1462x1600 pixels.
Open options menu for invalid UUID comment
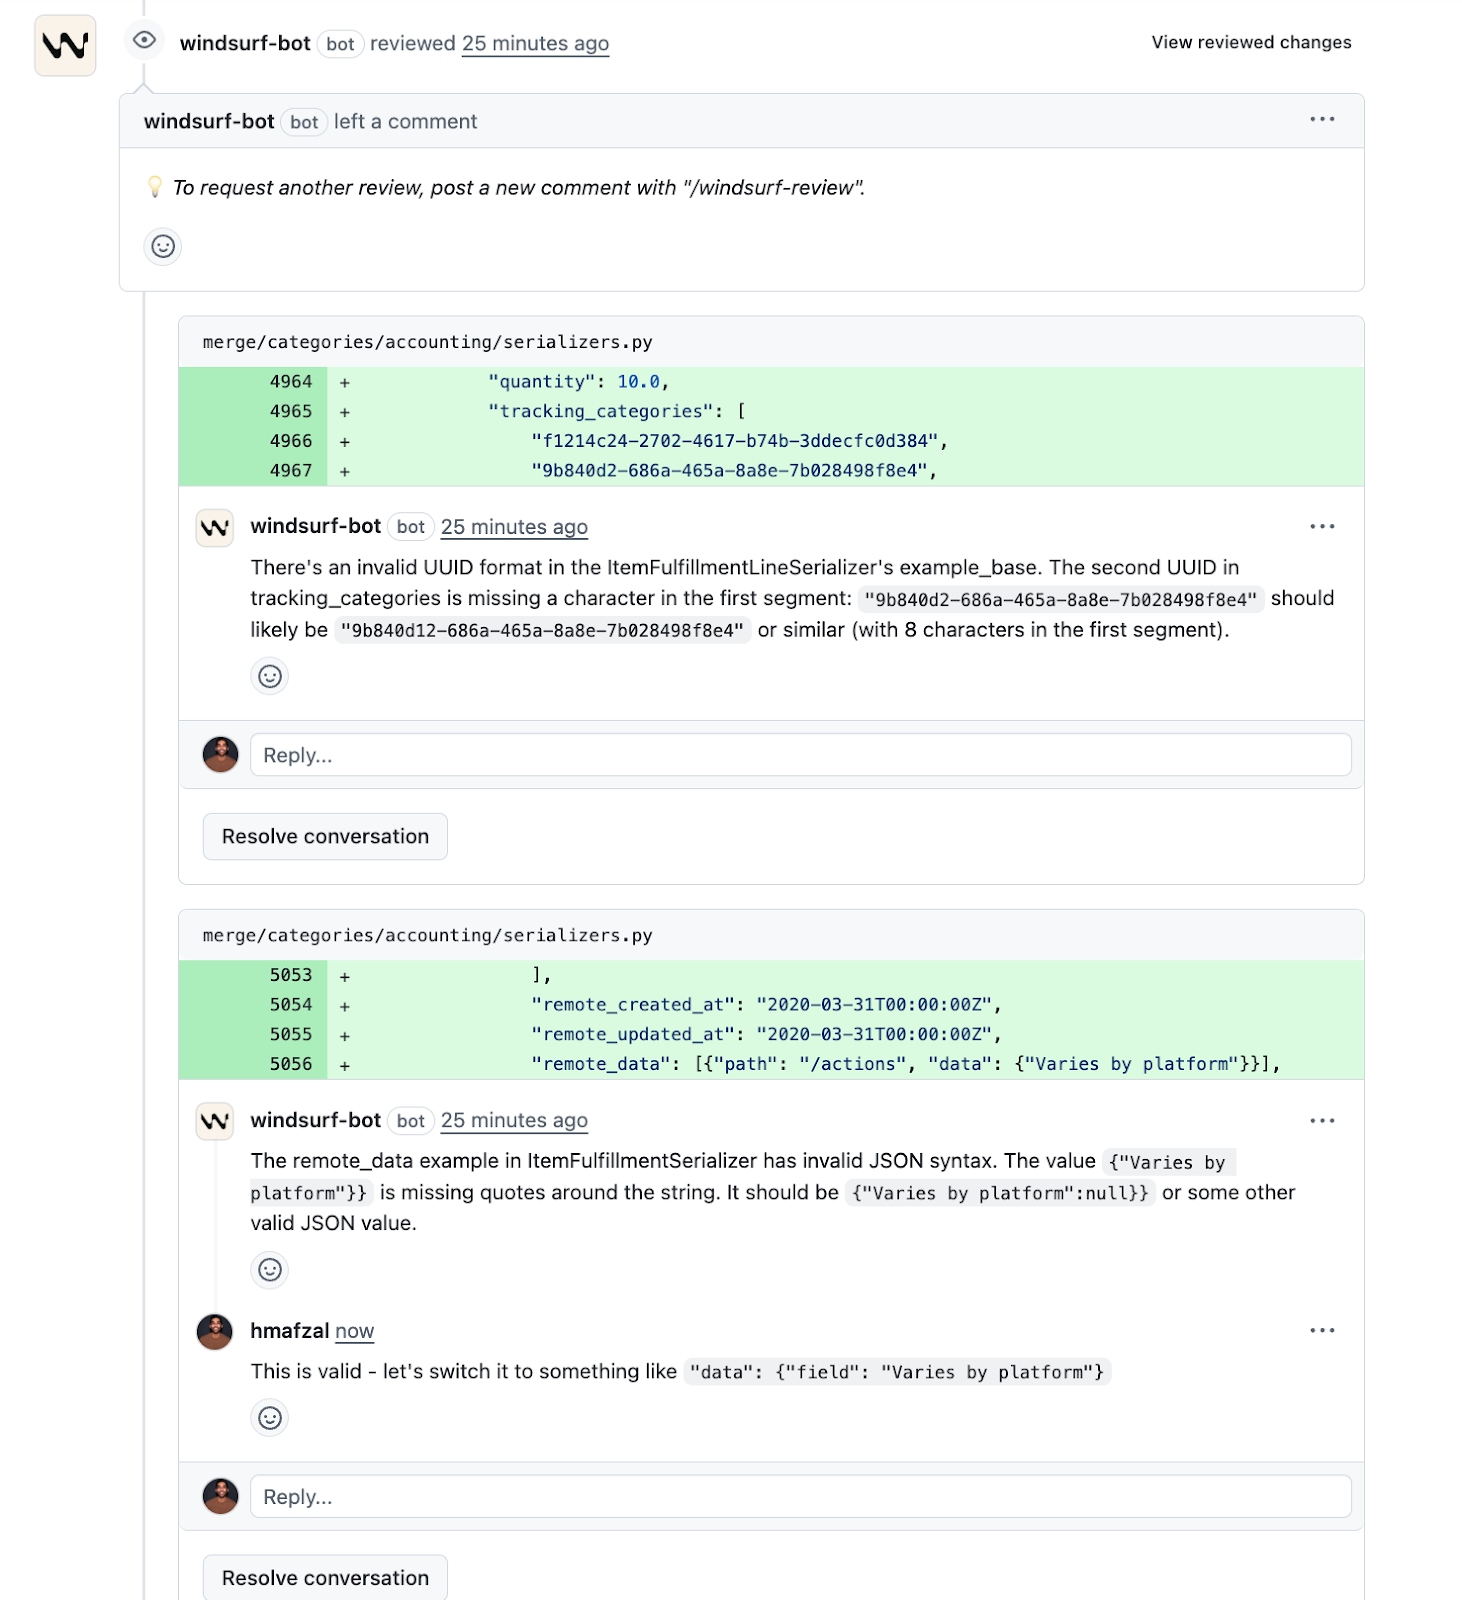(x=1322, y=526)
